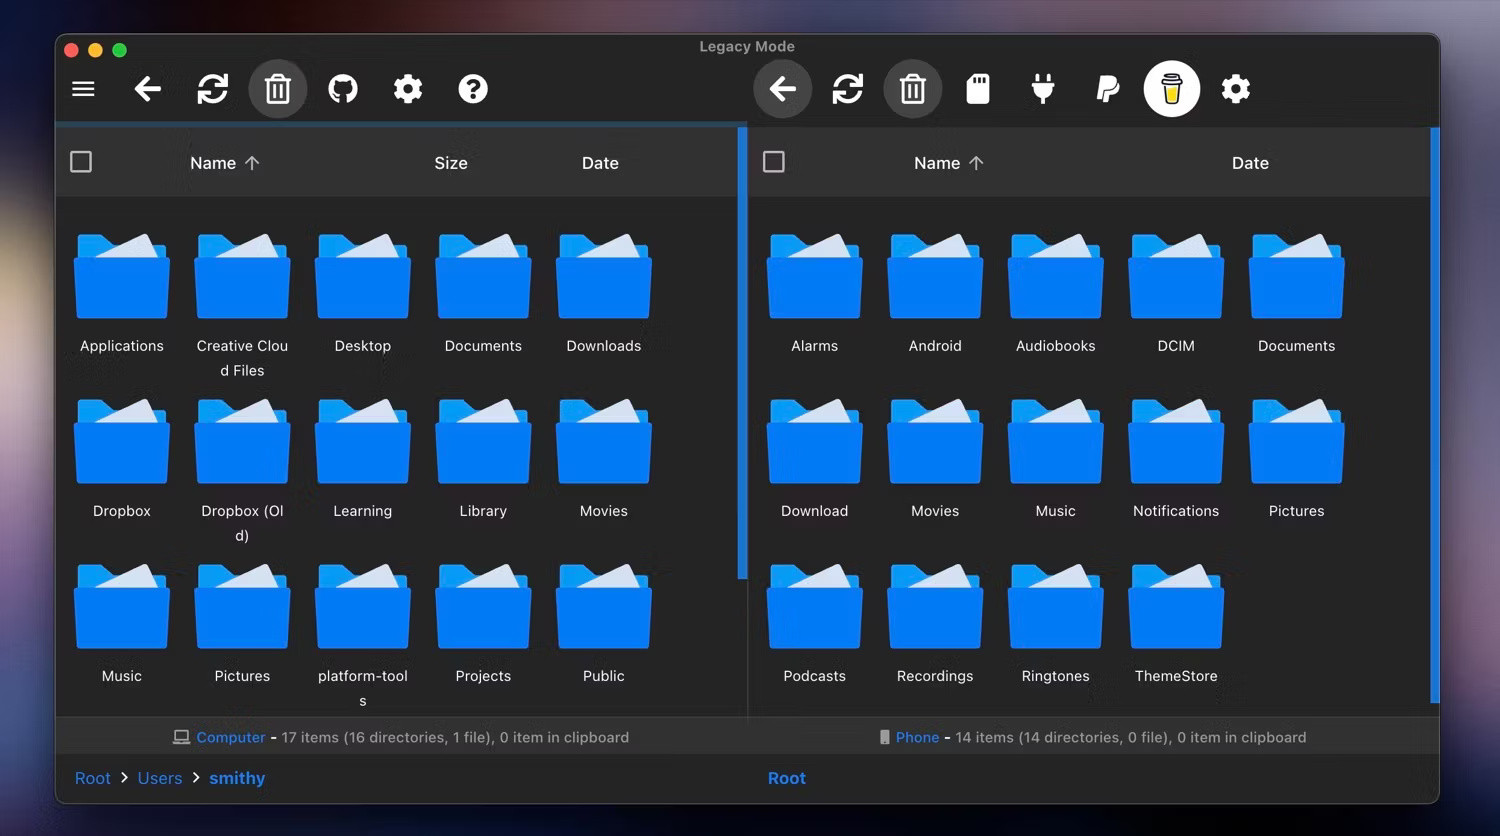This screenshot has height=836, width=1500.
Task: Donate via the PayPal icon
Action: pos(1106,88)
